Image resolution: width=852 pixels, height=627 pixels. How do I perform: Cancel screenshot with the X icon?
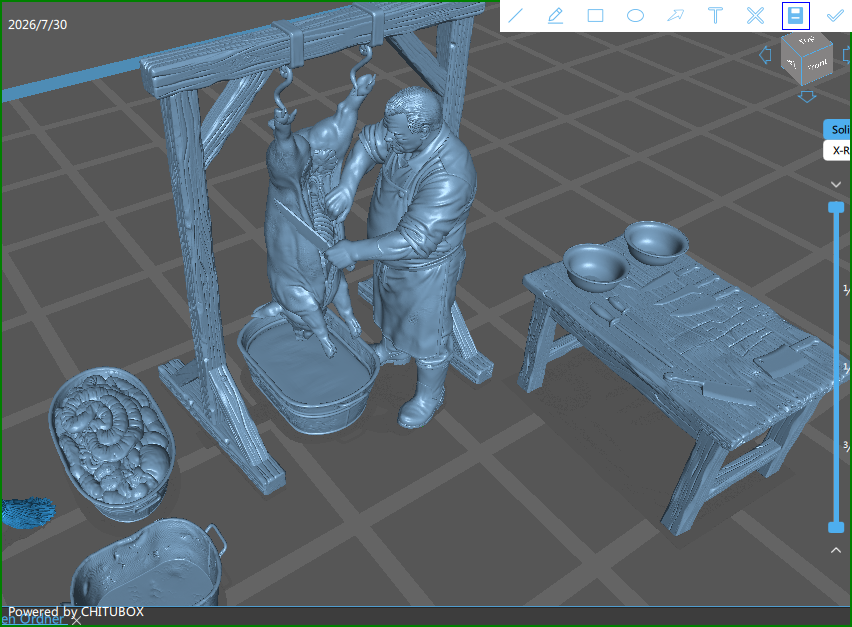755,16
